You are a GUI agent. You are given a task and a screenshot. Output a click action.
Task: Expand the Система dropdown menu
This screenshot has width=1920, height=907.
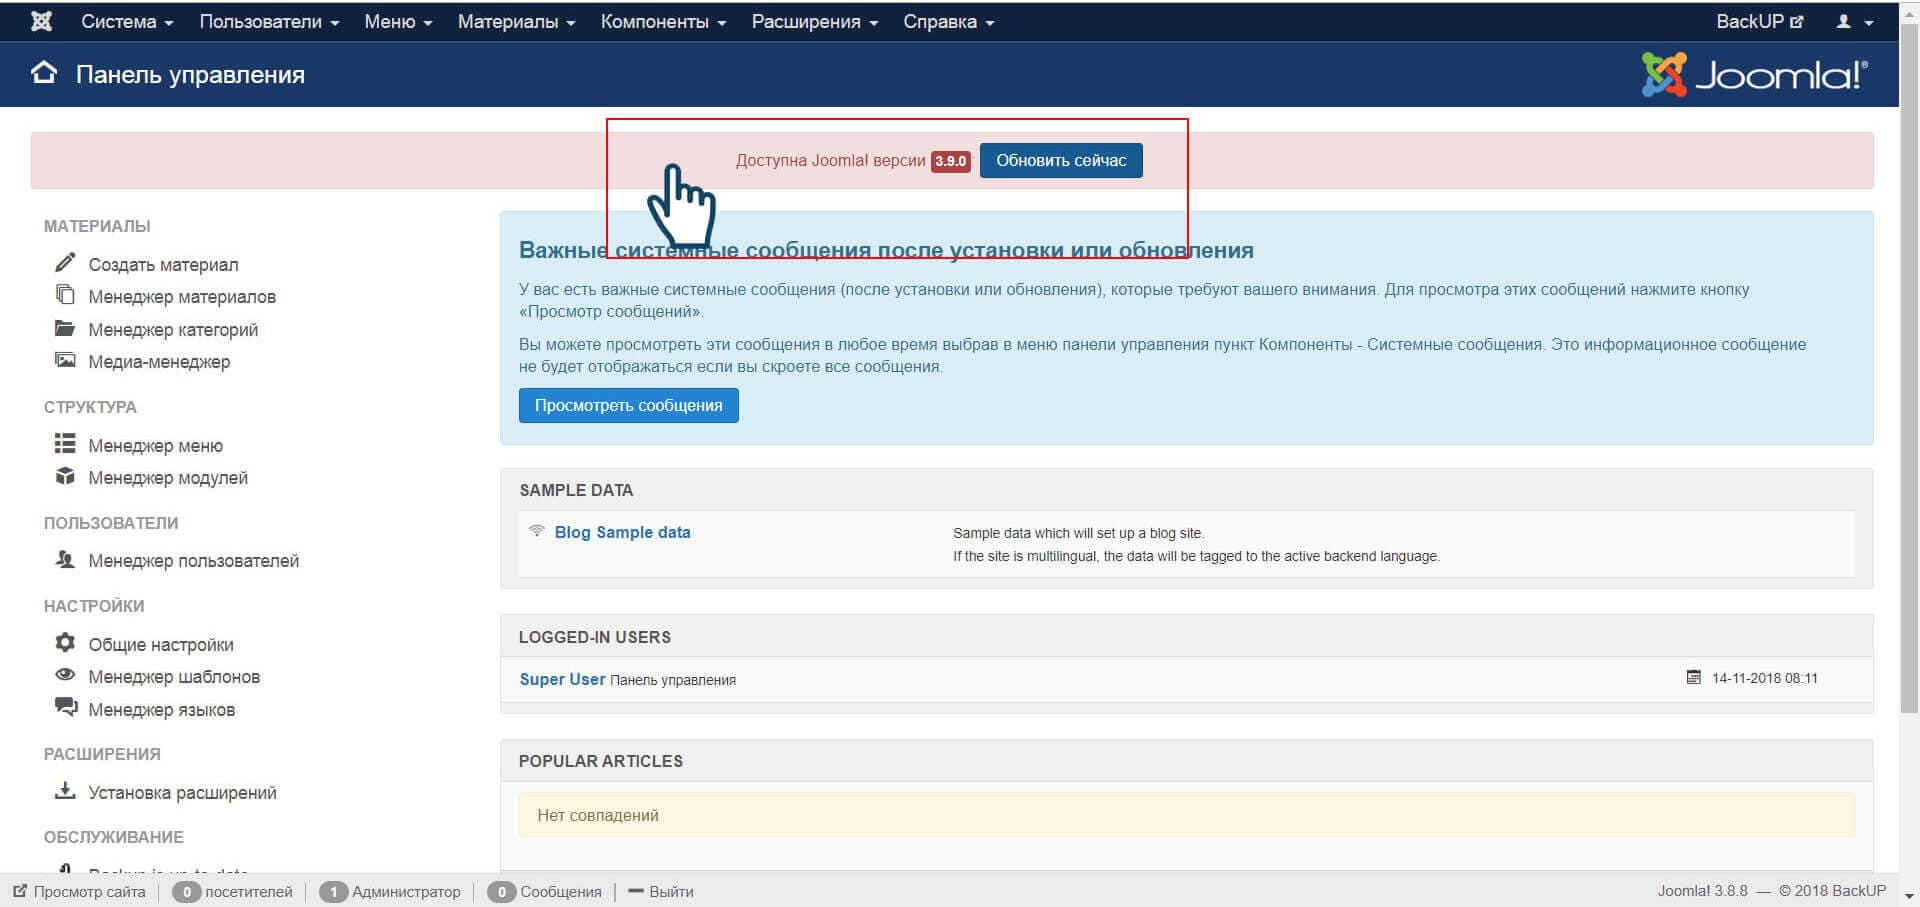[127, 21]
